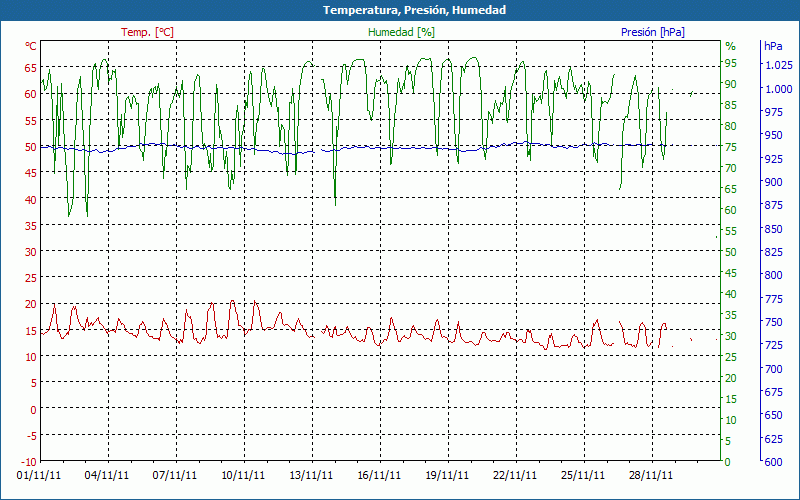
Task: Click the '07/11/11' date label
Action: coord(174,475)
